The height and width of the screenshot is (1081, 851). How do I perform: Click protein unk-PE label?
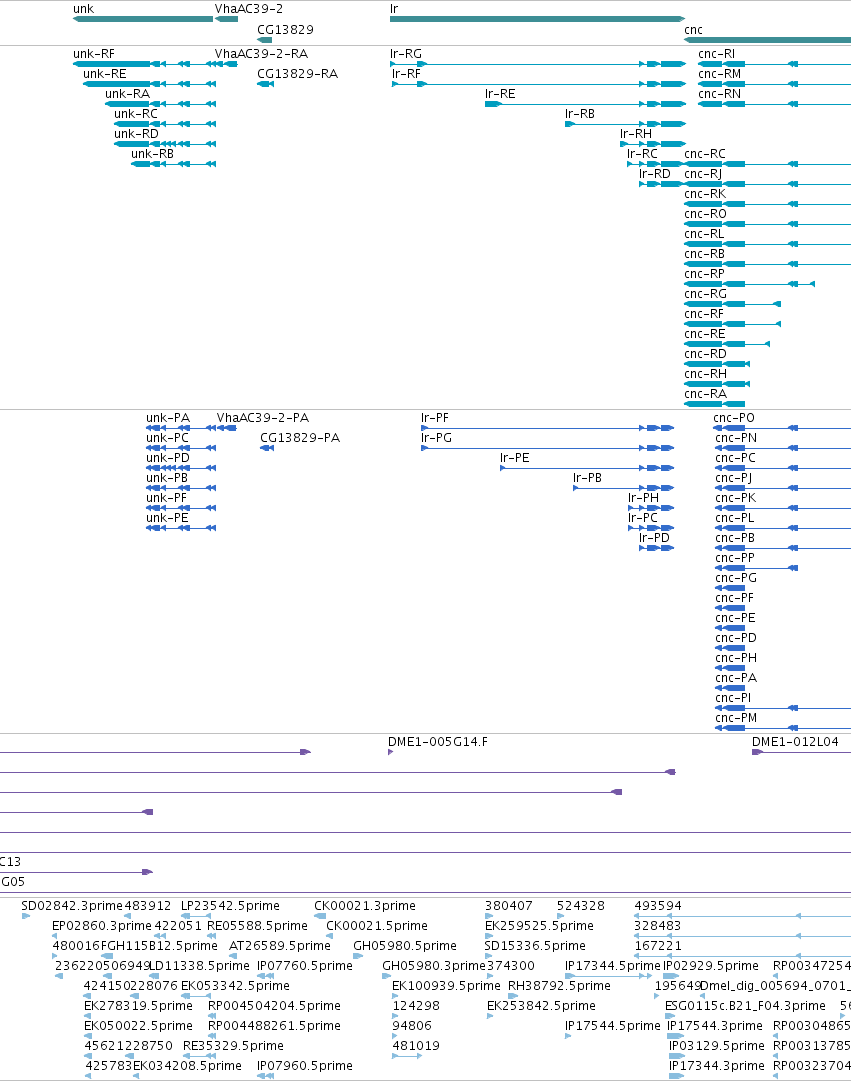[167, 518]
